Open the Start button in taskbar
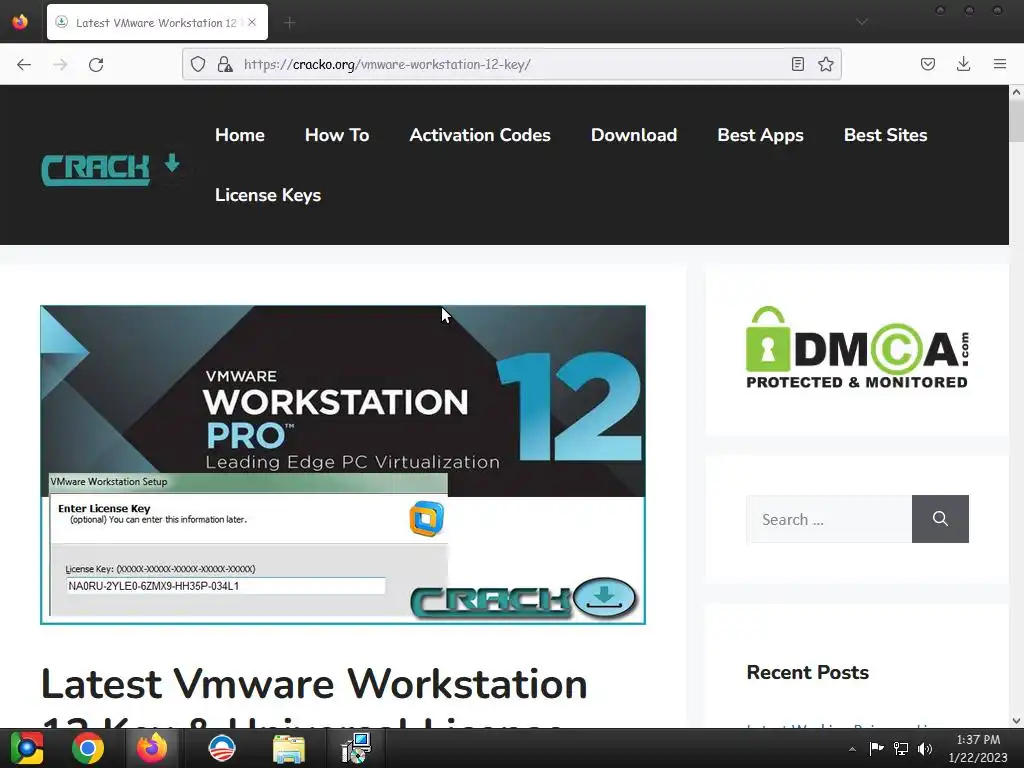The width and height of the screenshot is (1024, 768). 27,748
